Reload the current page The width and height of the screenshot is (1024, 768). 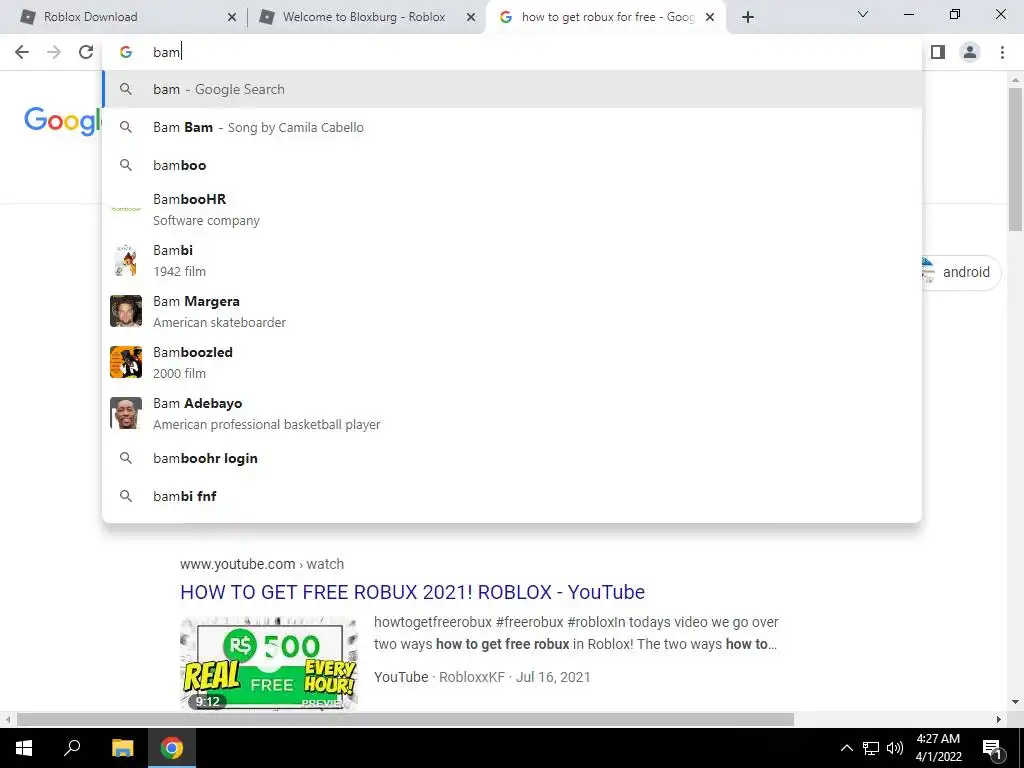coord(86,52)
